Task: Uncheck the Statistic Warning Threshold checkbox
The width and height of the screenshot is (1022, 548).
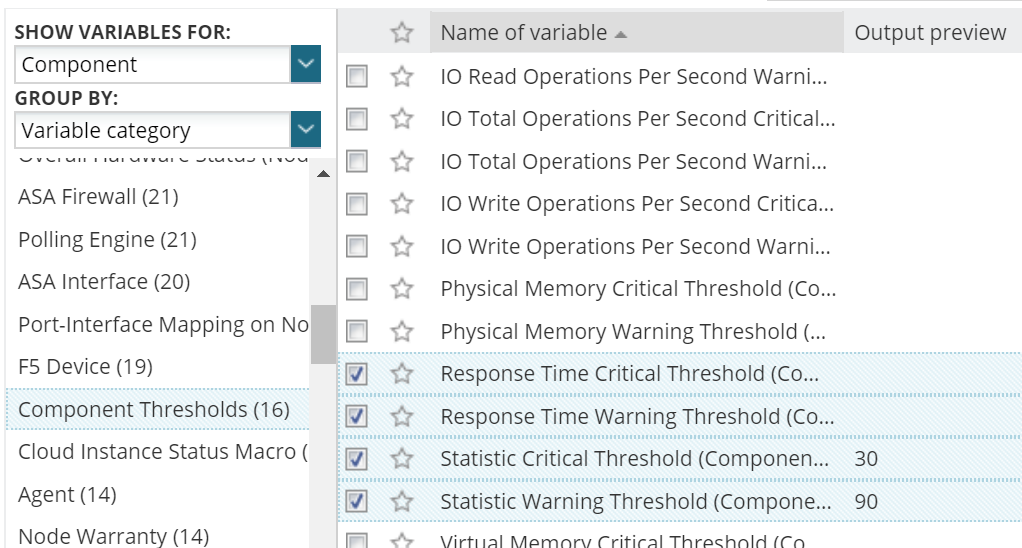Action: coord(356,502)
